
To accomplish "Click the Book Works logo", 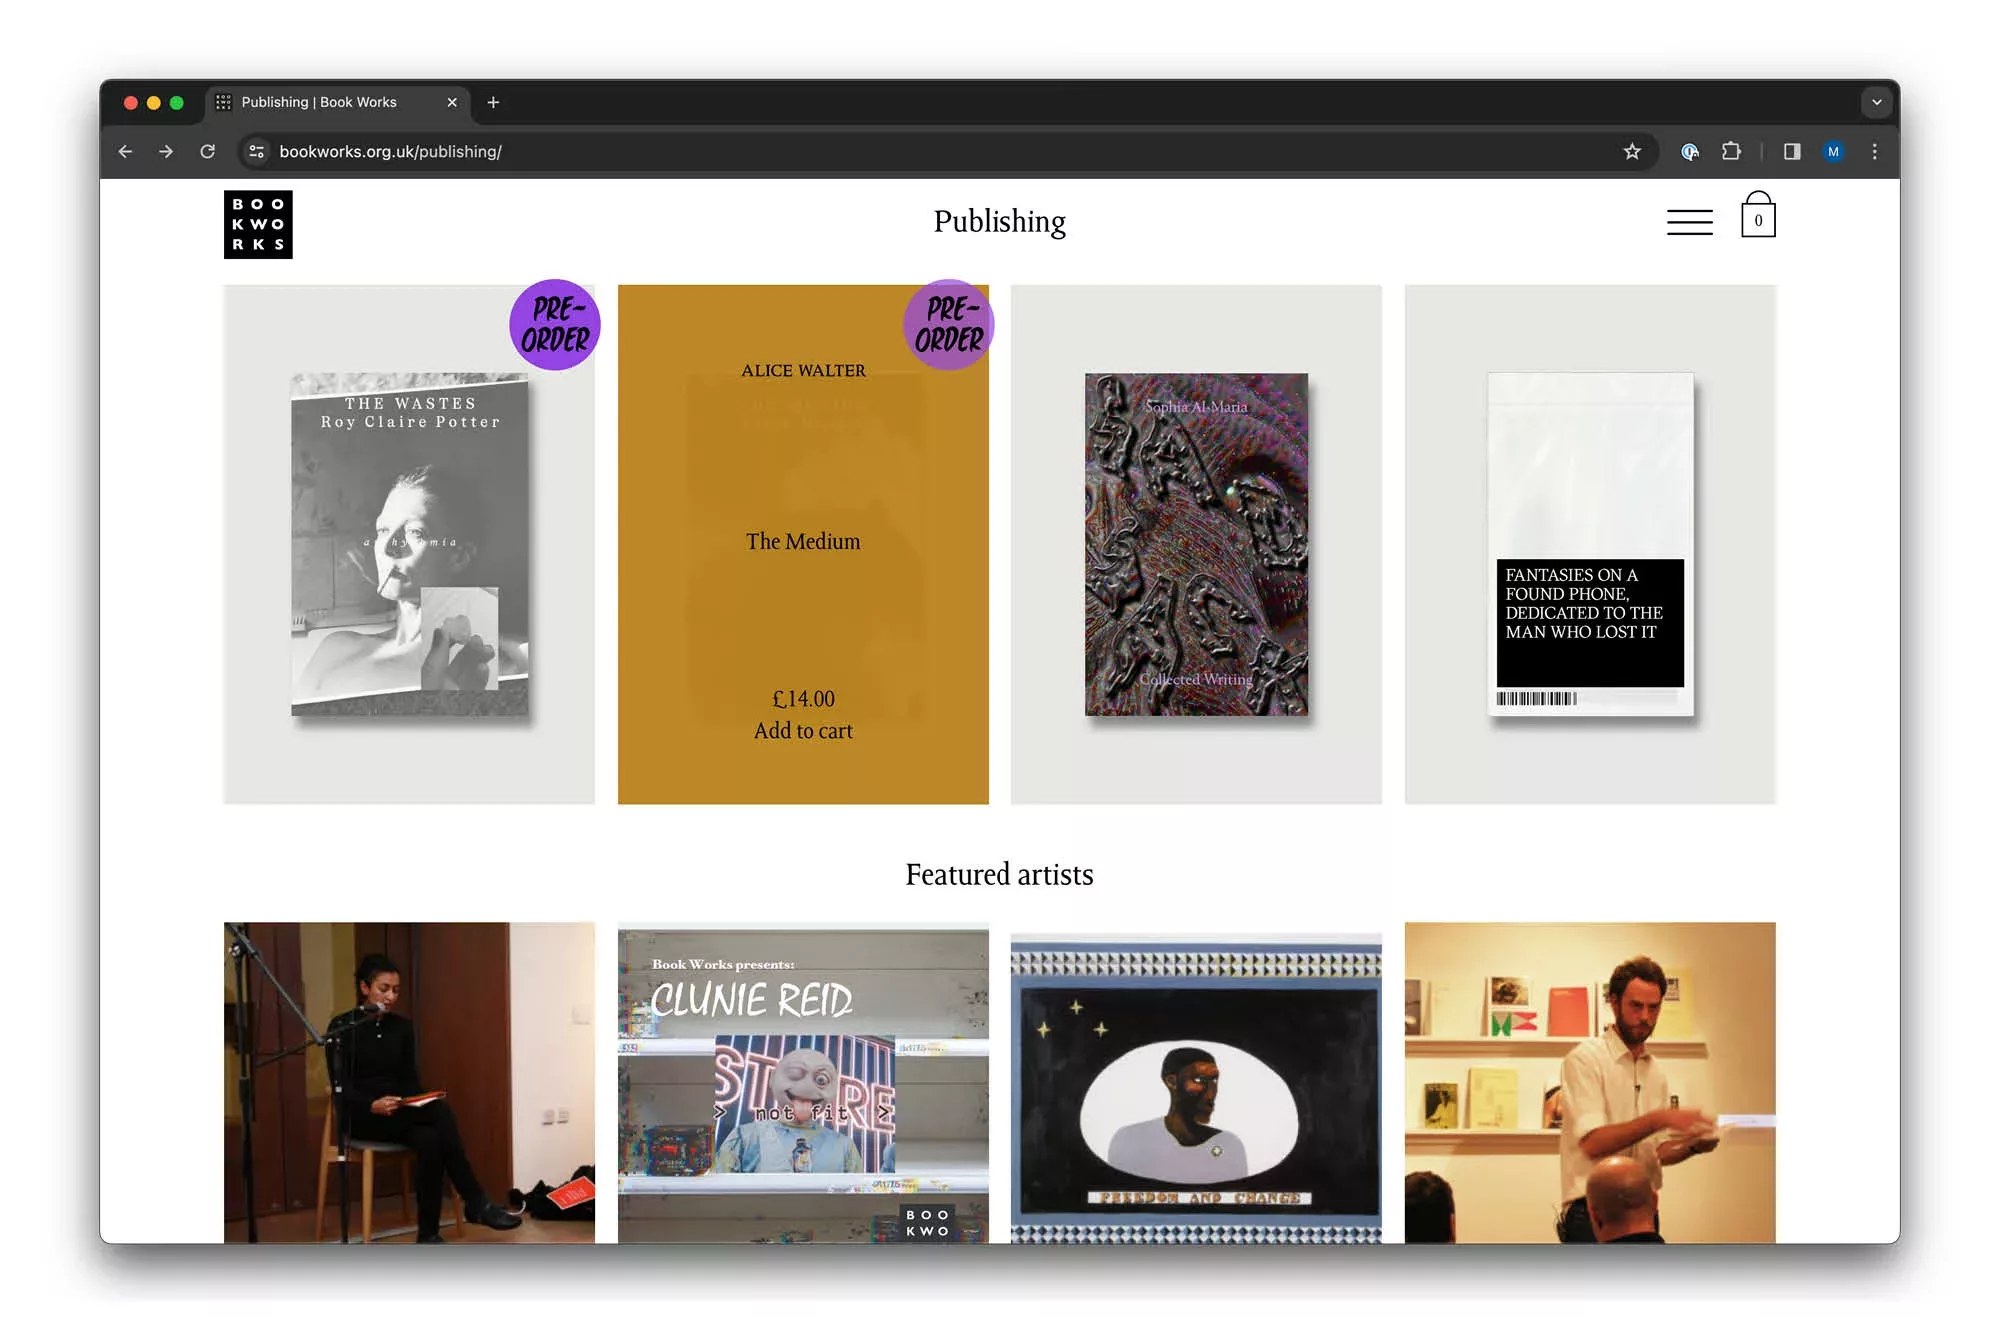I will coord(257,225).
